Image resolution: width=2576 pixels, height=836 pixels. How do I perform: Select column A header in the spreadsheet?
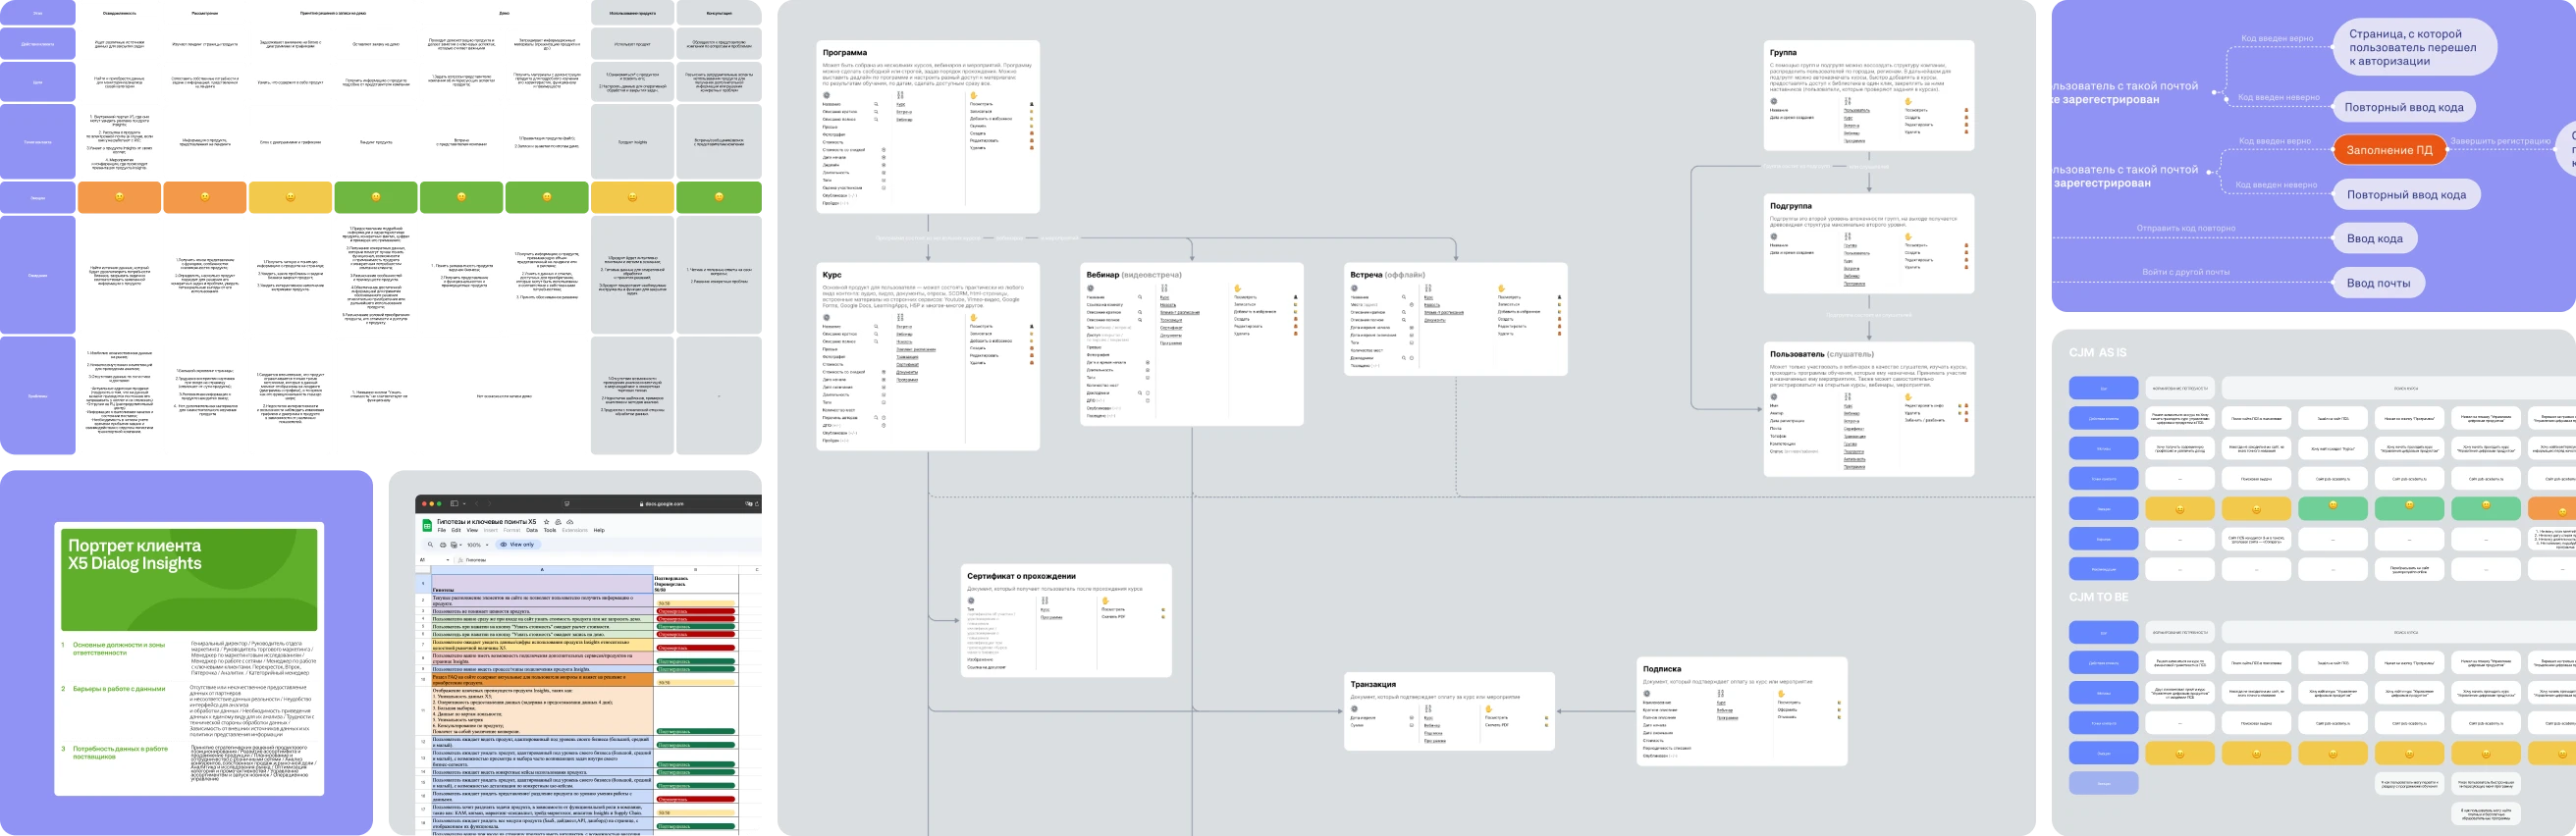[541, 570]
